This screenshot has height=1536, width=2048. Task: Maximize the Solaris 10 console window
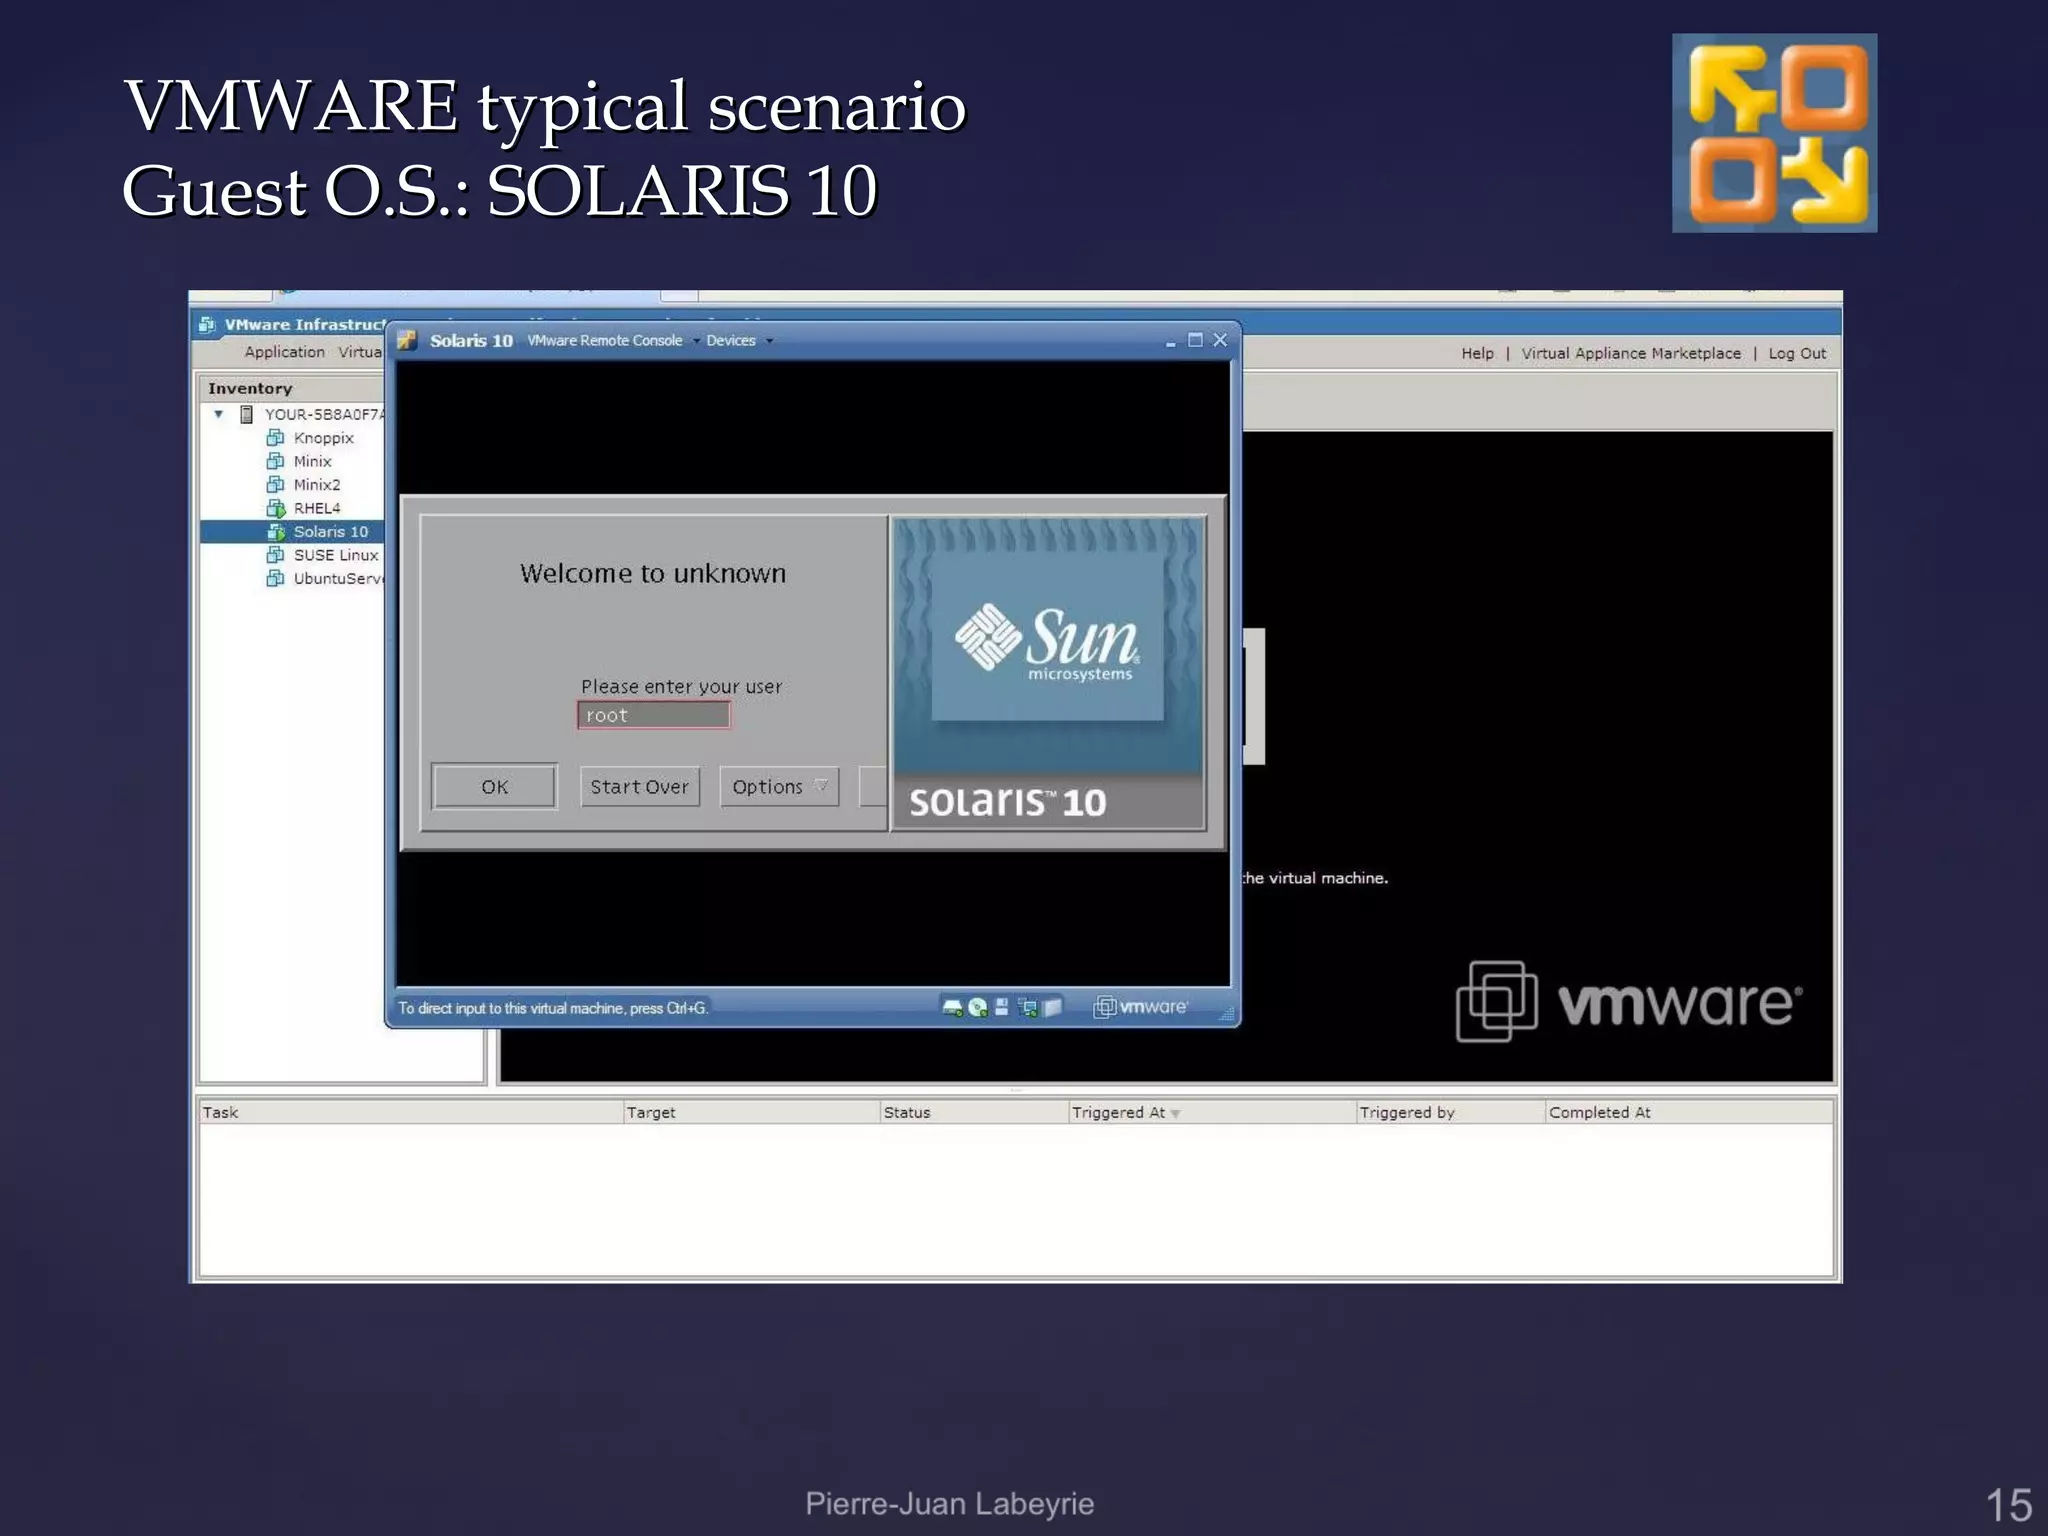click(x=1195, y=340)
